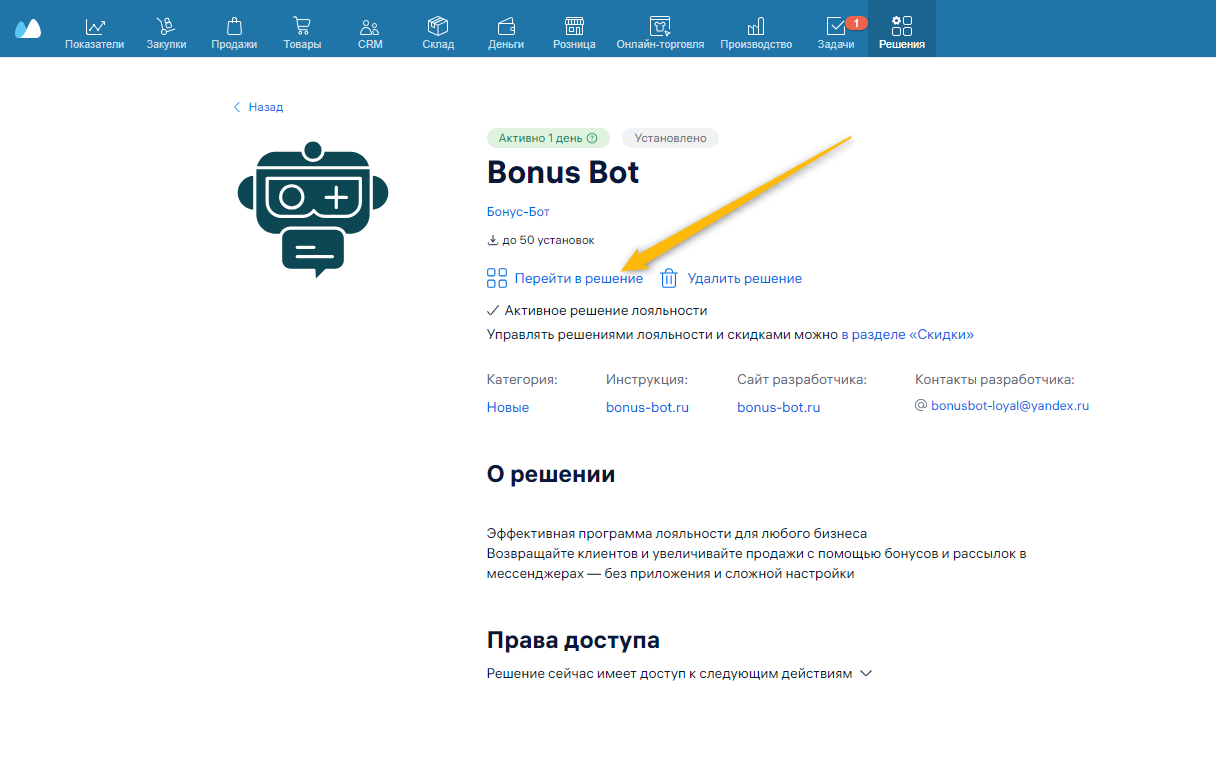Click the Контакты разработчика: label
The width and height of the screenshot is (1216, 765).
coord(994,380)
